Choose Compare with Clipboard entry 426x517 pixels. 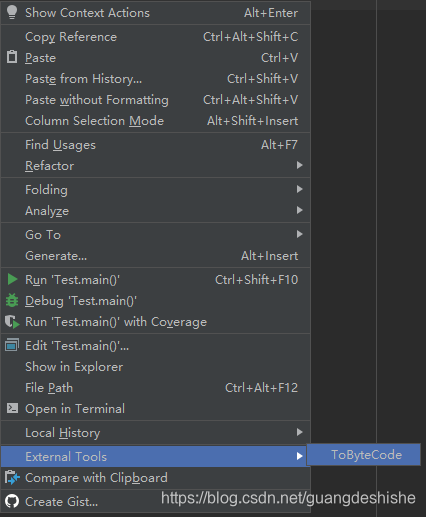tap(156, 478)
